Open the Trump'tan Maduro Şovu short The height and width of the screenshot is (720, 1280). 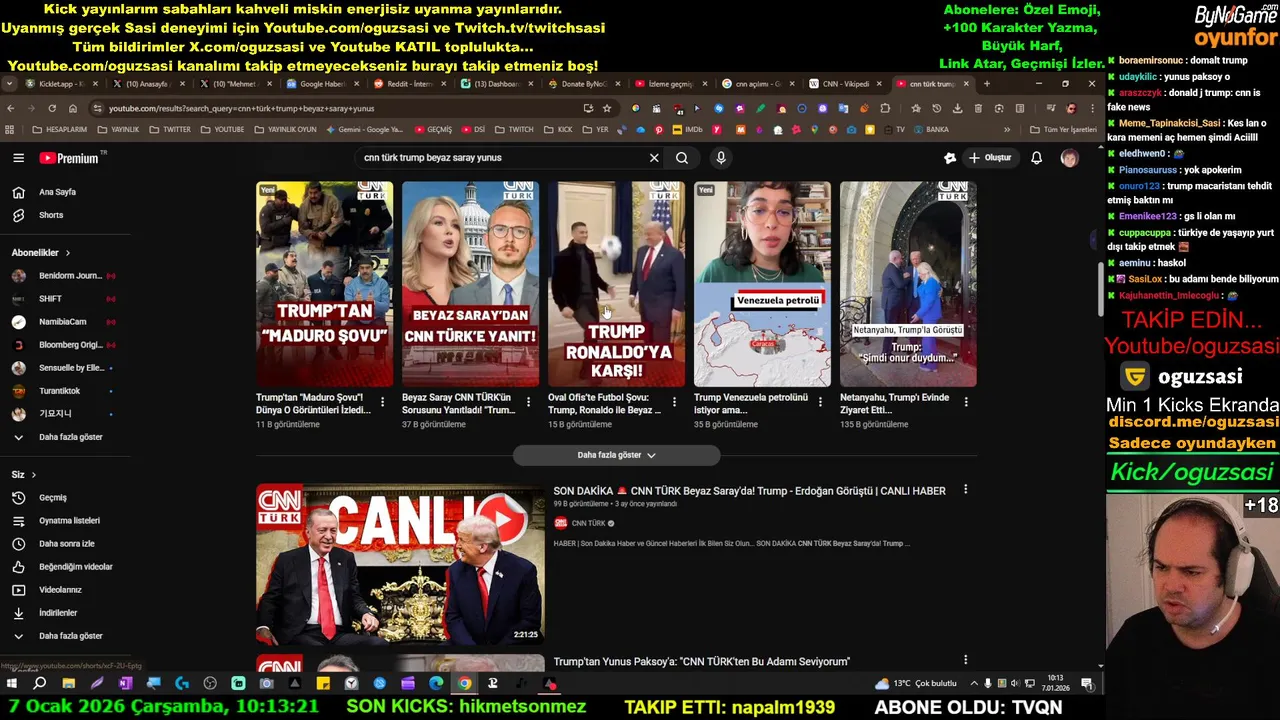pyautogui.click(x=324, y=284)
